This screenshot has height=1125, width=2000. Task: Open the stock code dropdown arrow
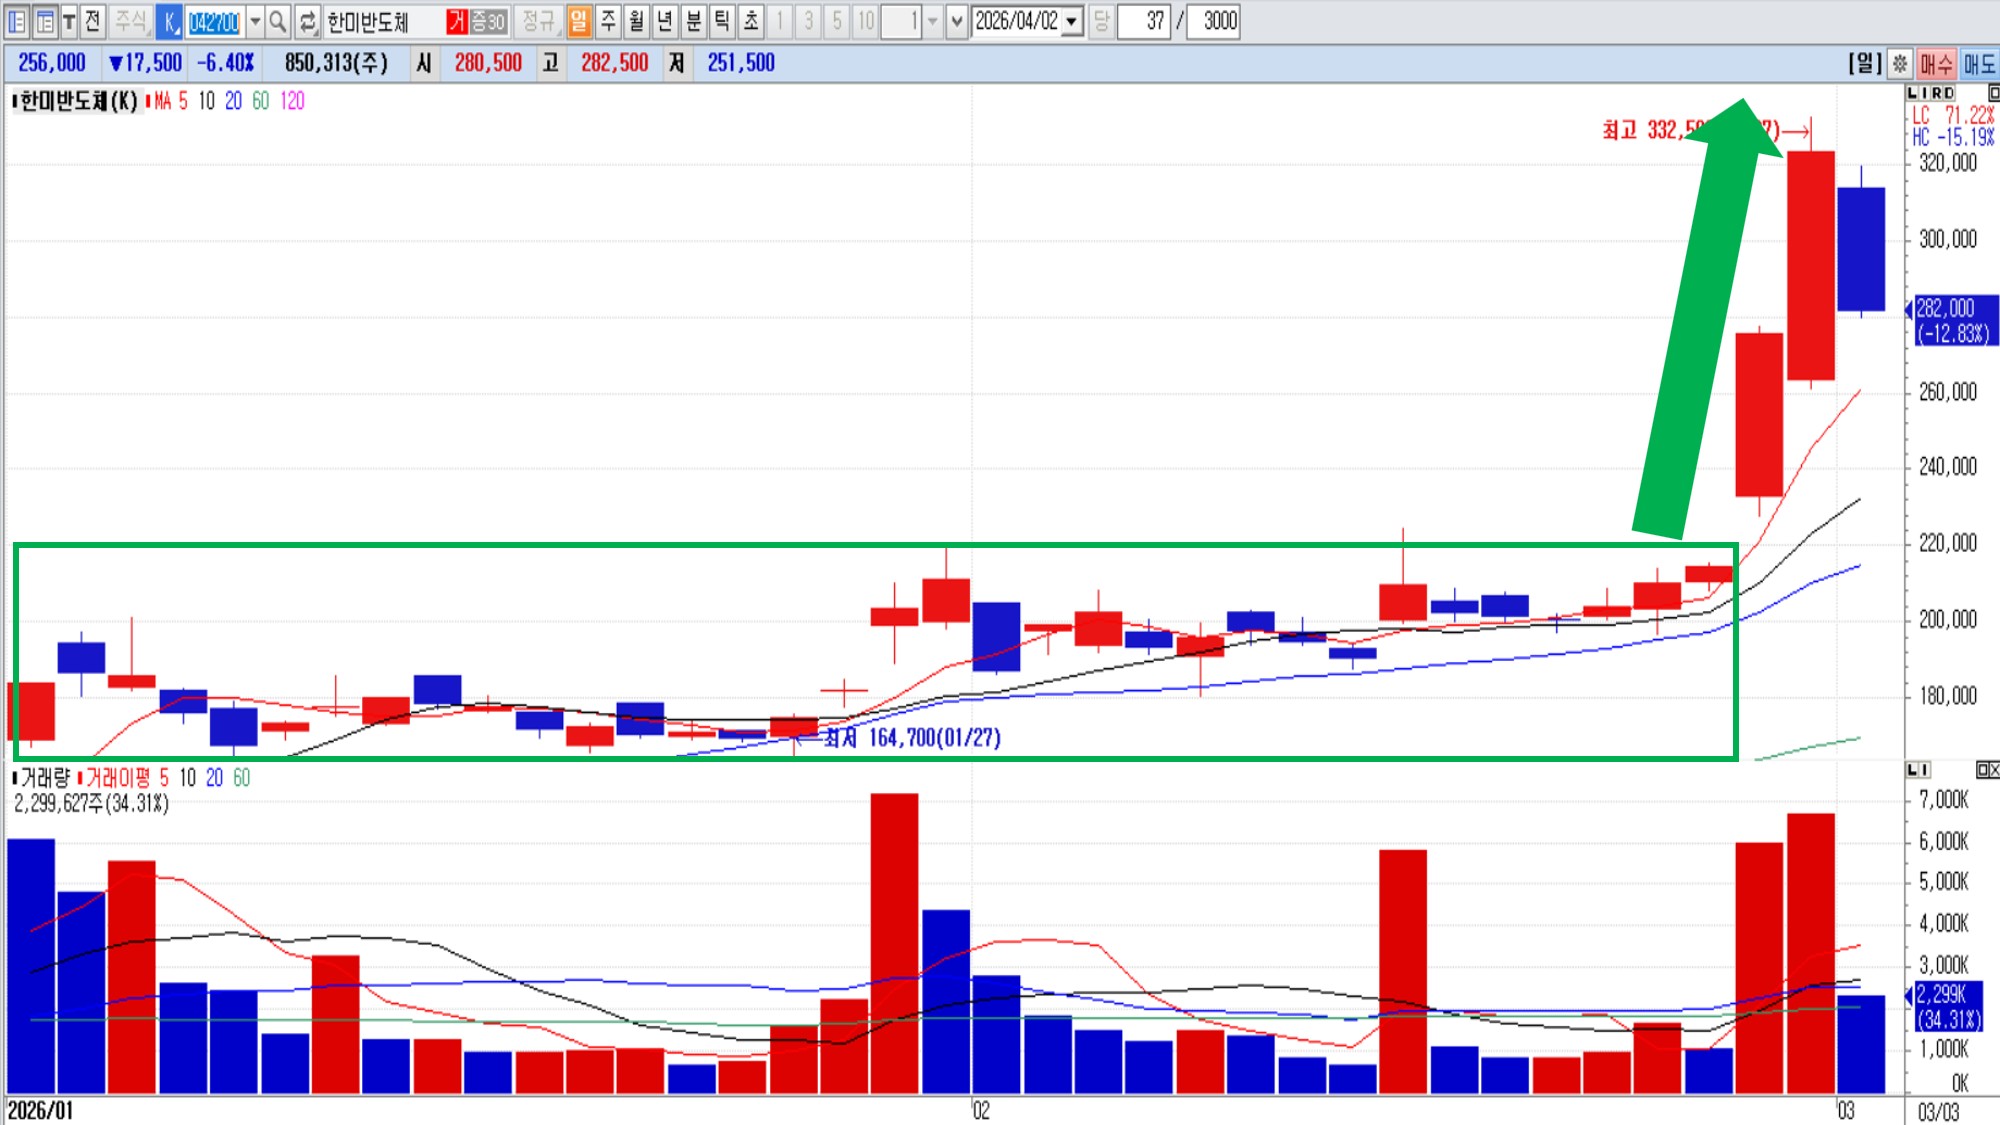coord(255,21)
